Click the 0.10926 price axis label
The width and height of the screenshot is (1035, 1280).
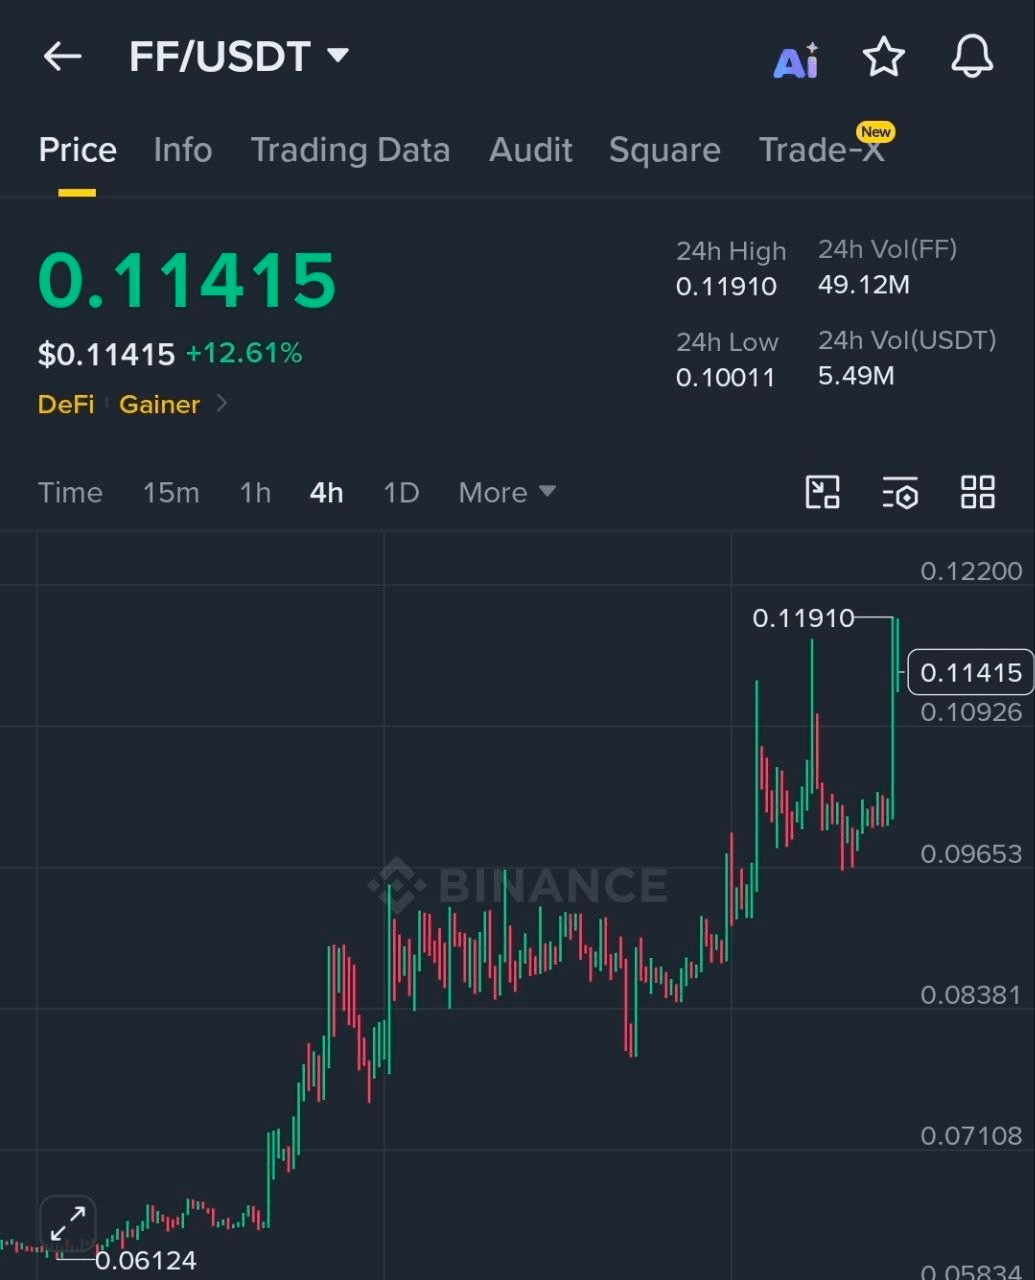point(971,712)
